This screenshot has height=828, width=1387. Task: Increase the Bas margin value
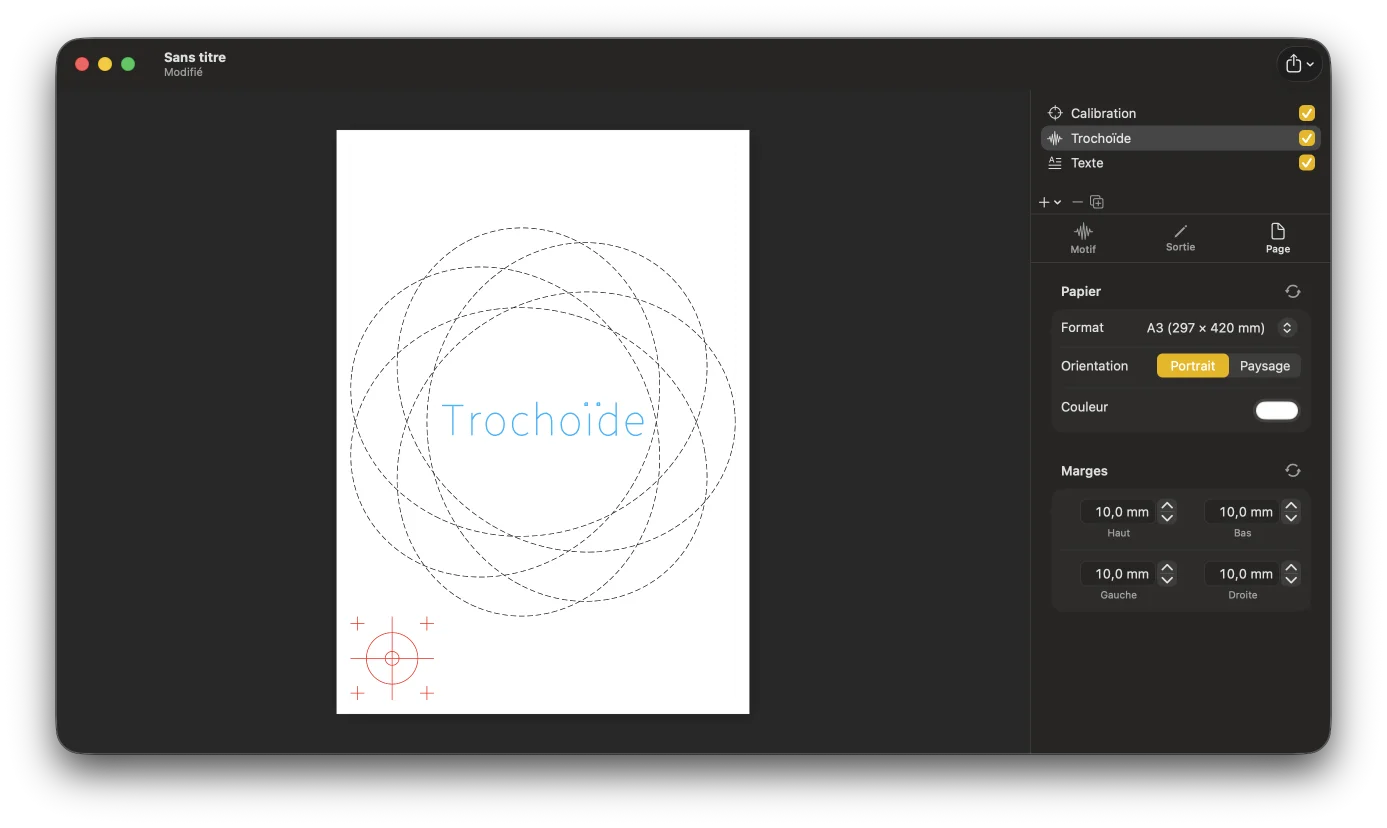[1291, 506]
